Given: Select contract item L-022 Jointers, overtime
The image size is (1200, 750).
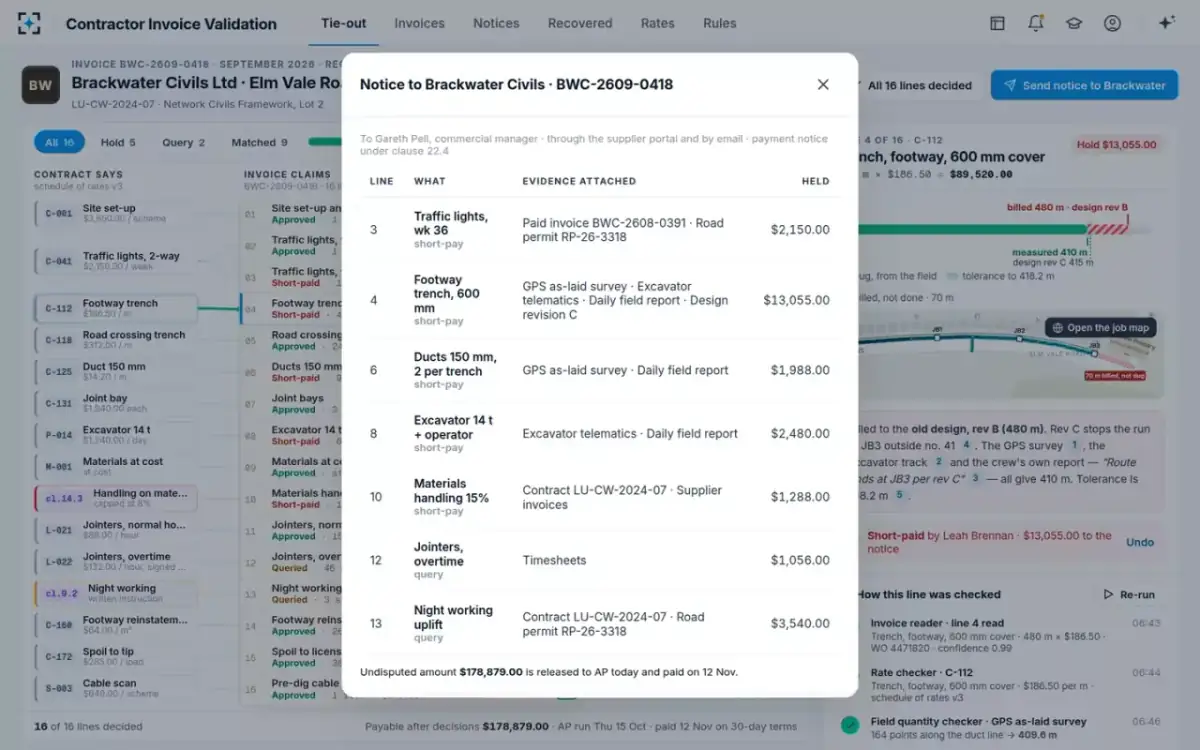Looking at the screenshot, I should tap(115, 561).
